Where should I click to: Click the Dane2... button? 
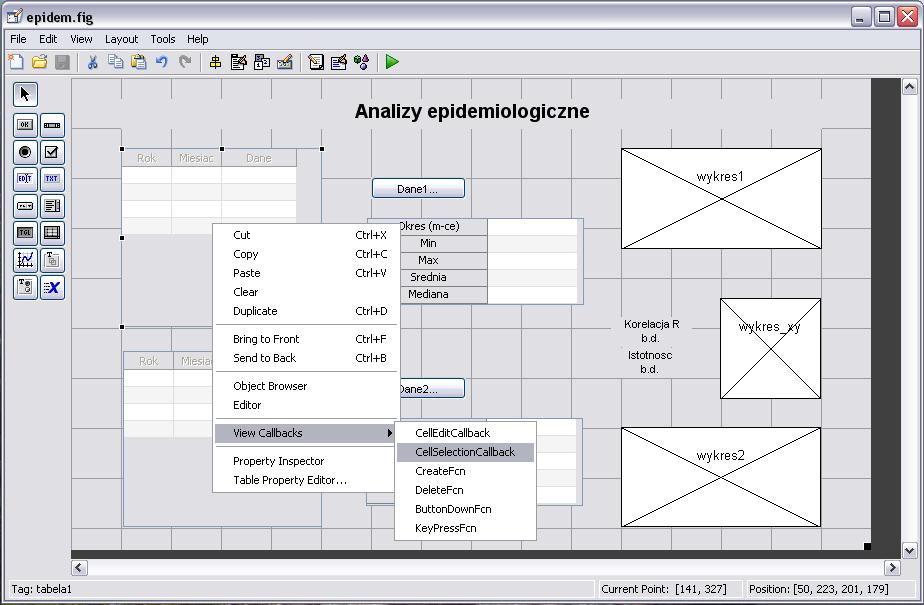[432, 389]
